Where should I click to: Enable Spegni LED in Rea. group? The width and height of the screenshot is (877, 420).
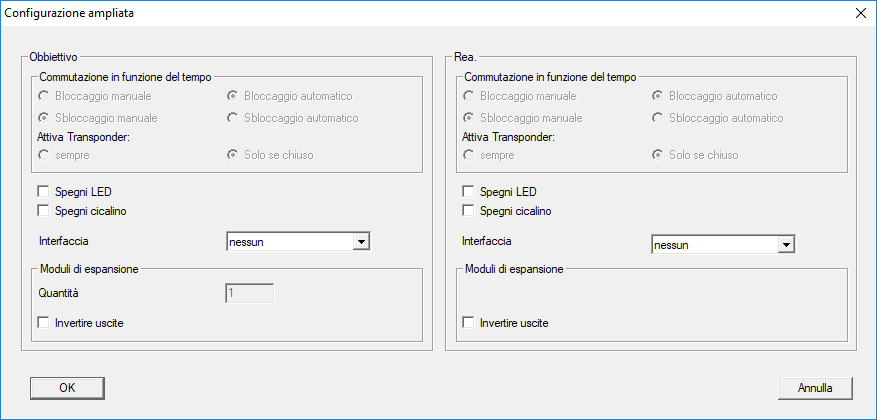pyautogui.click(x=468, y=191)
